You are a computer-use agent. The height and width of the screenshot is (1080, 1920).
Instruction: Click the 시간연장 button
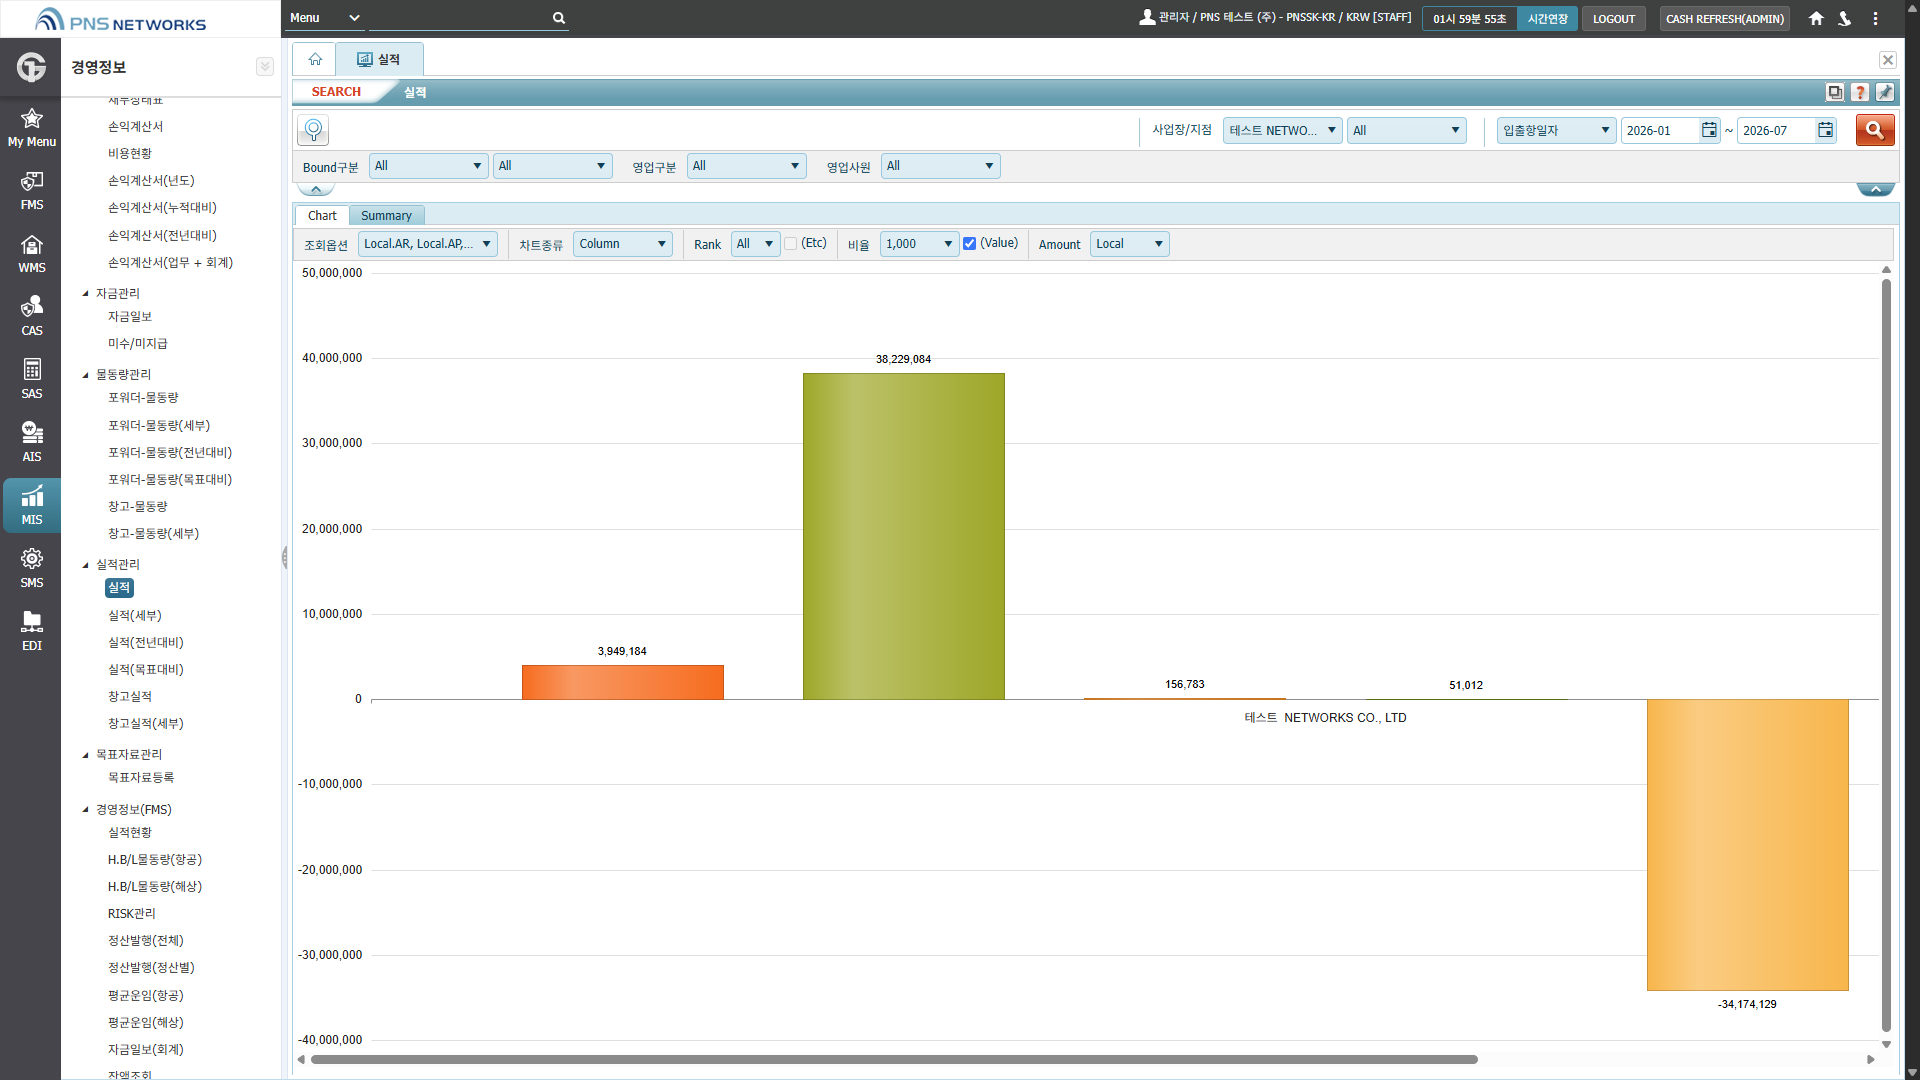1547,19
